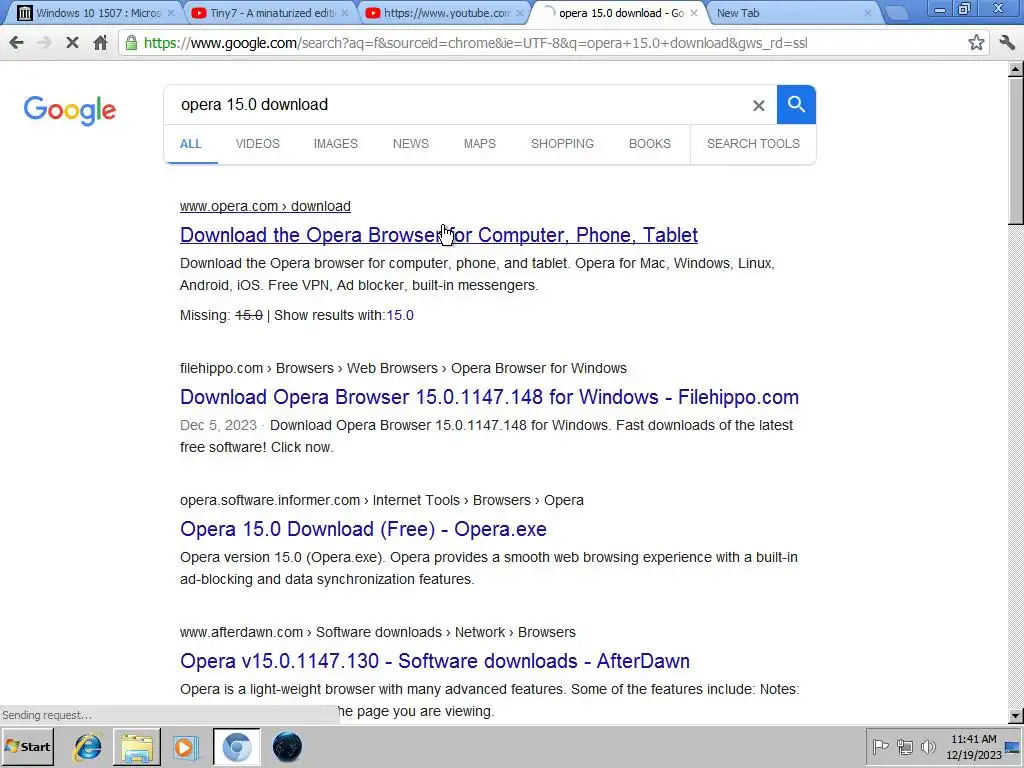Open the network tray icon

(904, 746)
